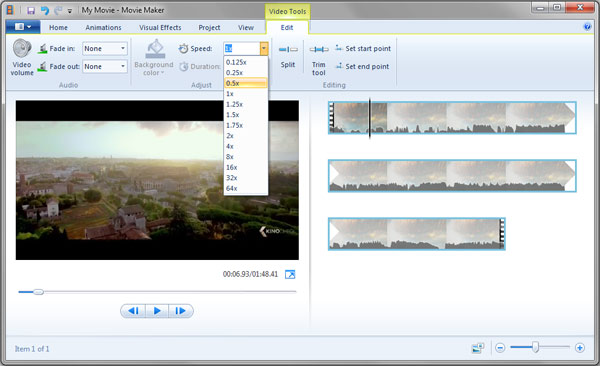Open the Quick Access Toolbar customize arrow
This screenshot has width=600, height=366.
pyautogui.click(x=70, y=11)
